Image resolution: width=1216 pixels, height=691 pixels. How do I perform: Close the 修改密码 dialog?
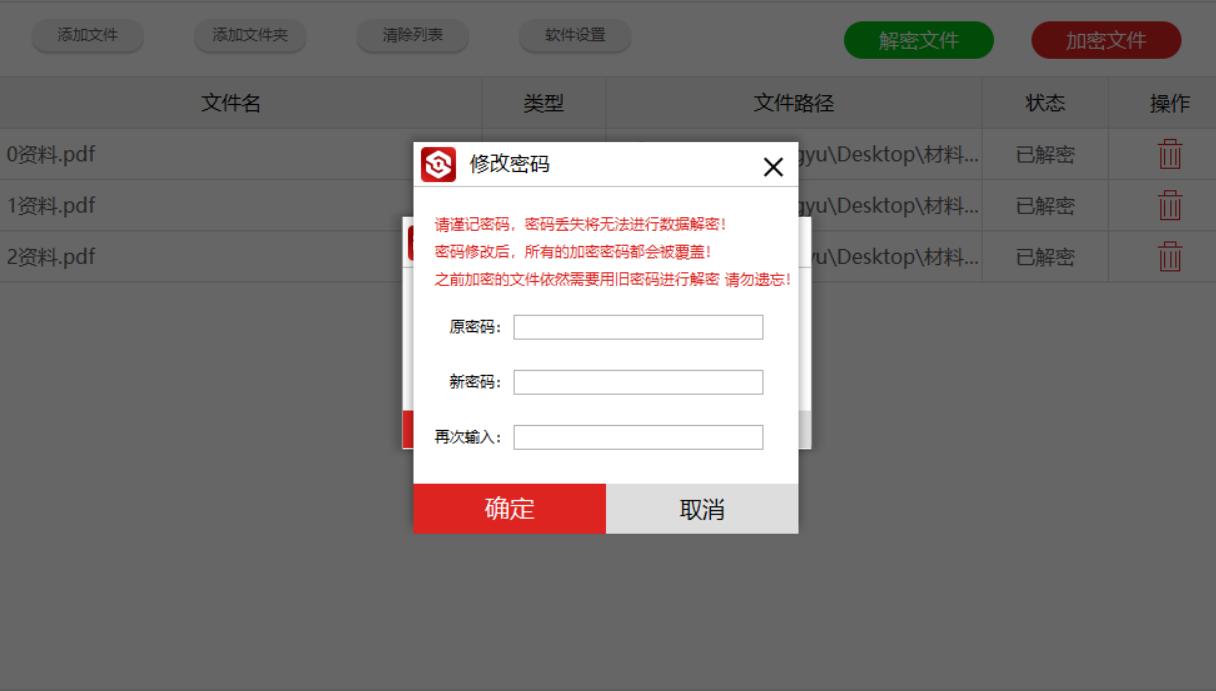point(774,168)
